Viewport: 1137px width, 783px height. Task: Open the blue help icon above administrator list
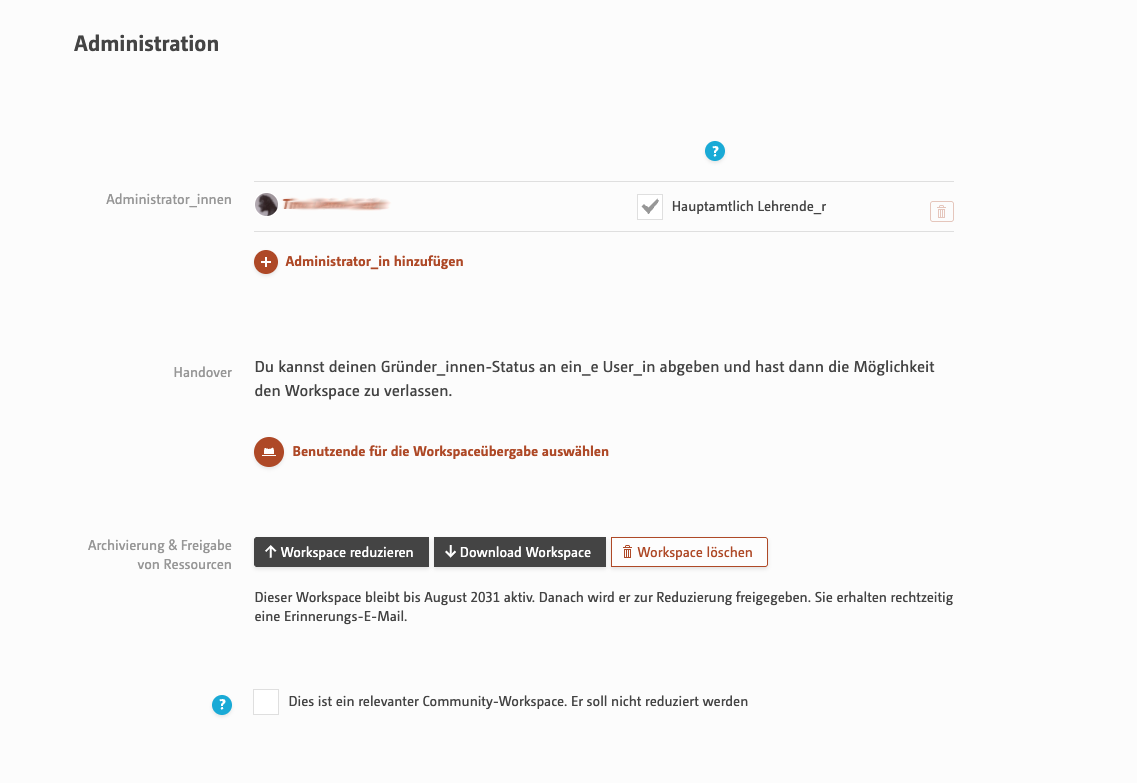coord(714,151)
